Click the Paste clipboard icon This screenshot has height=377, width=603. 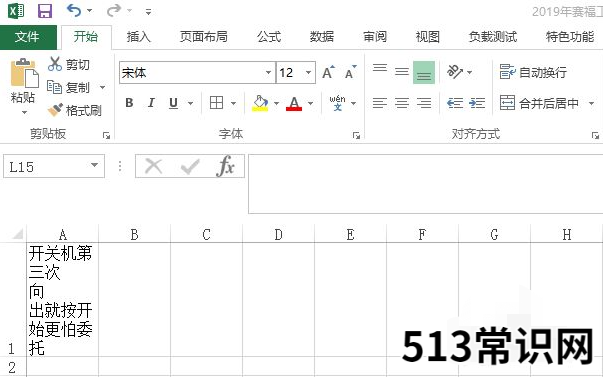pos(24,73)
